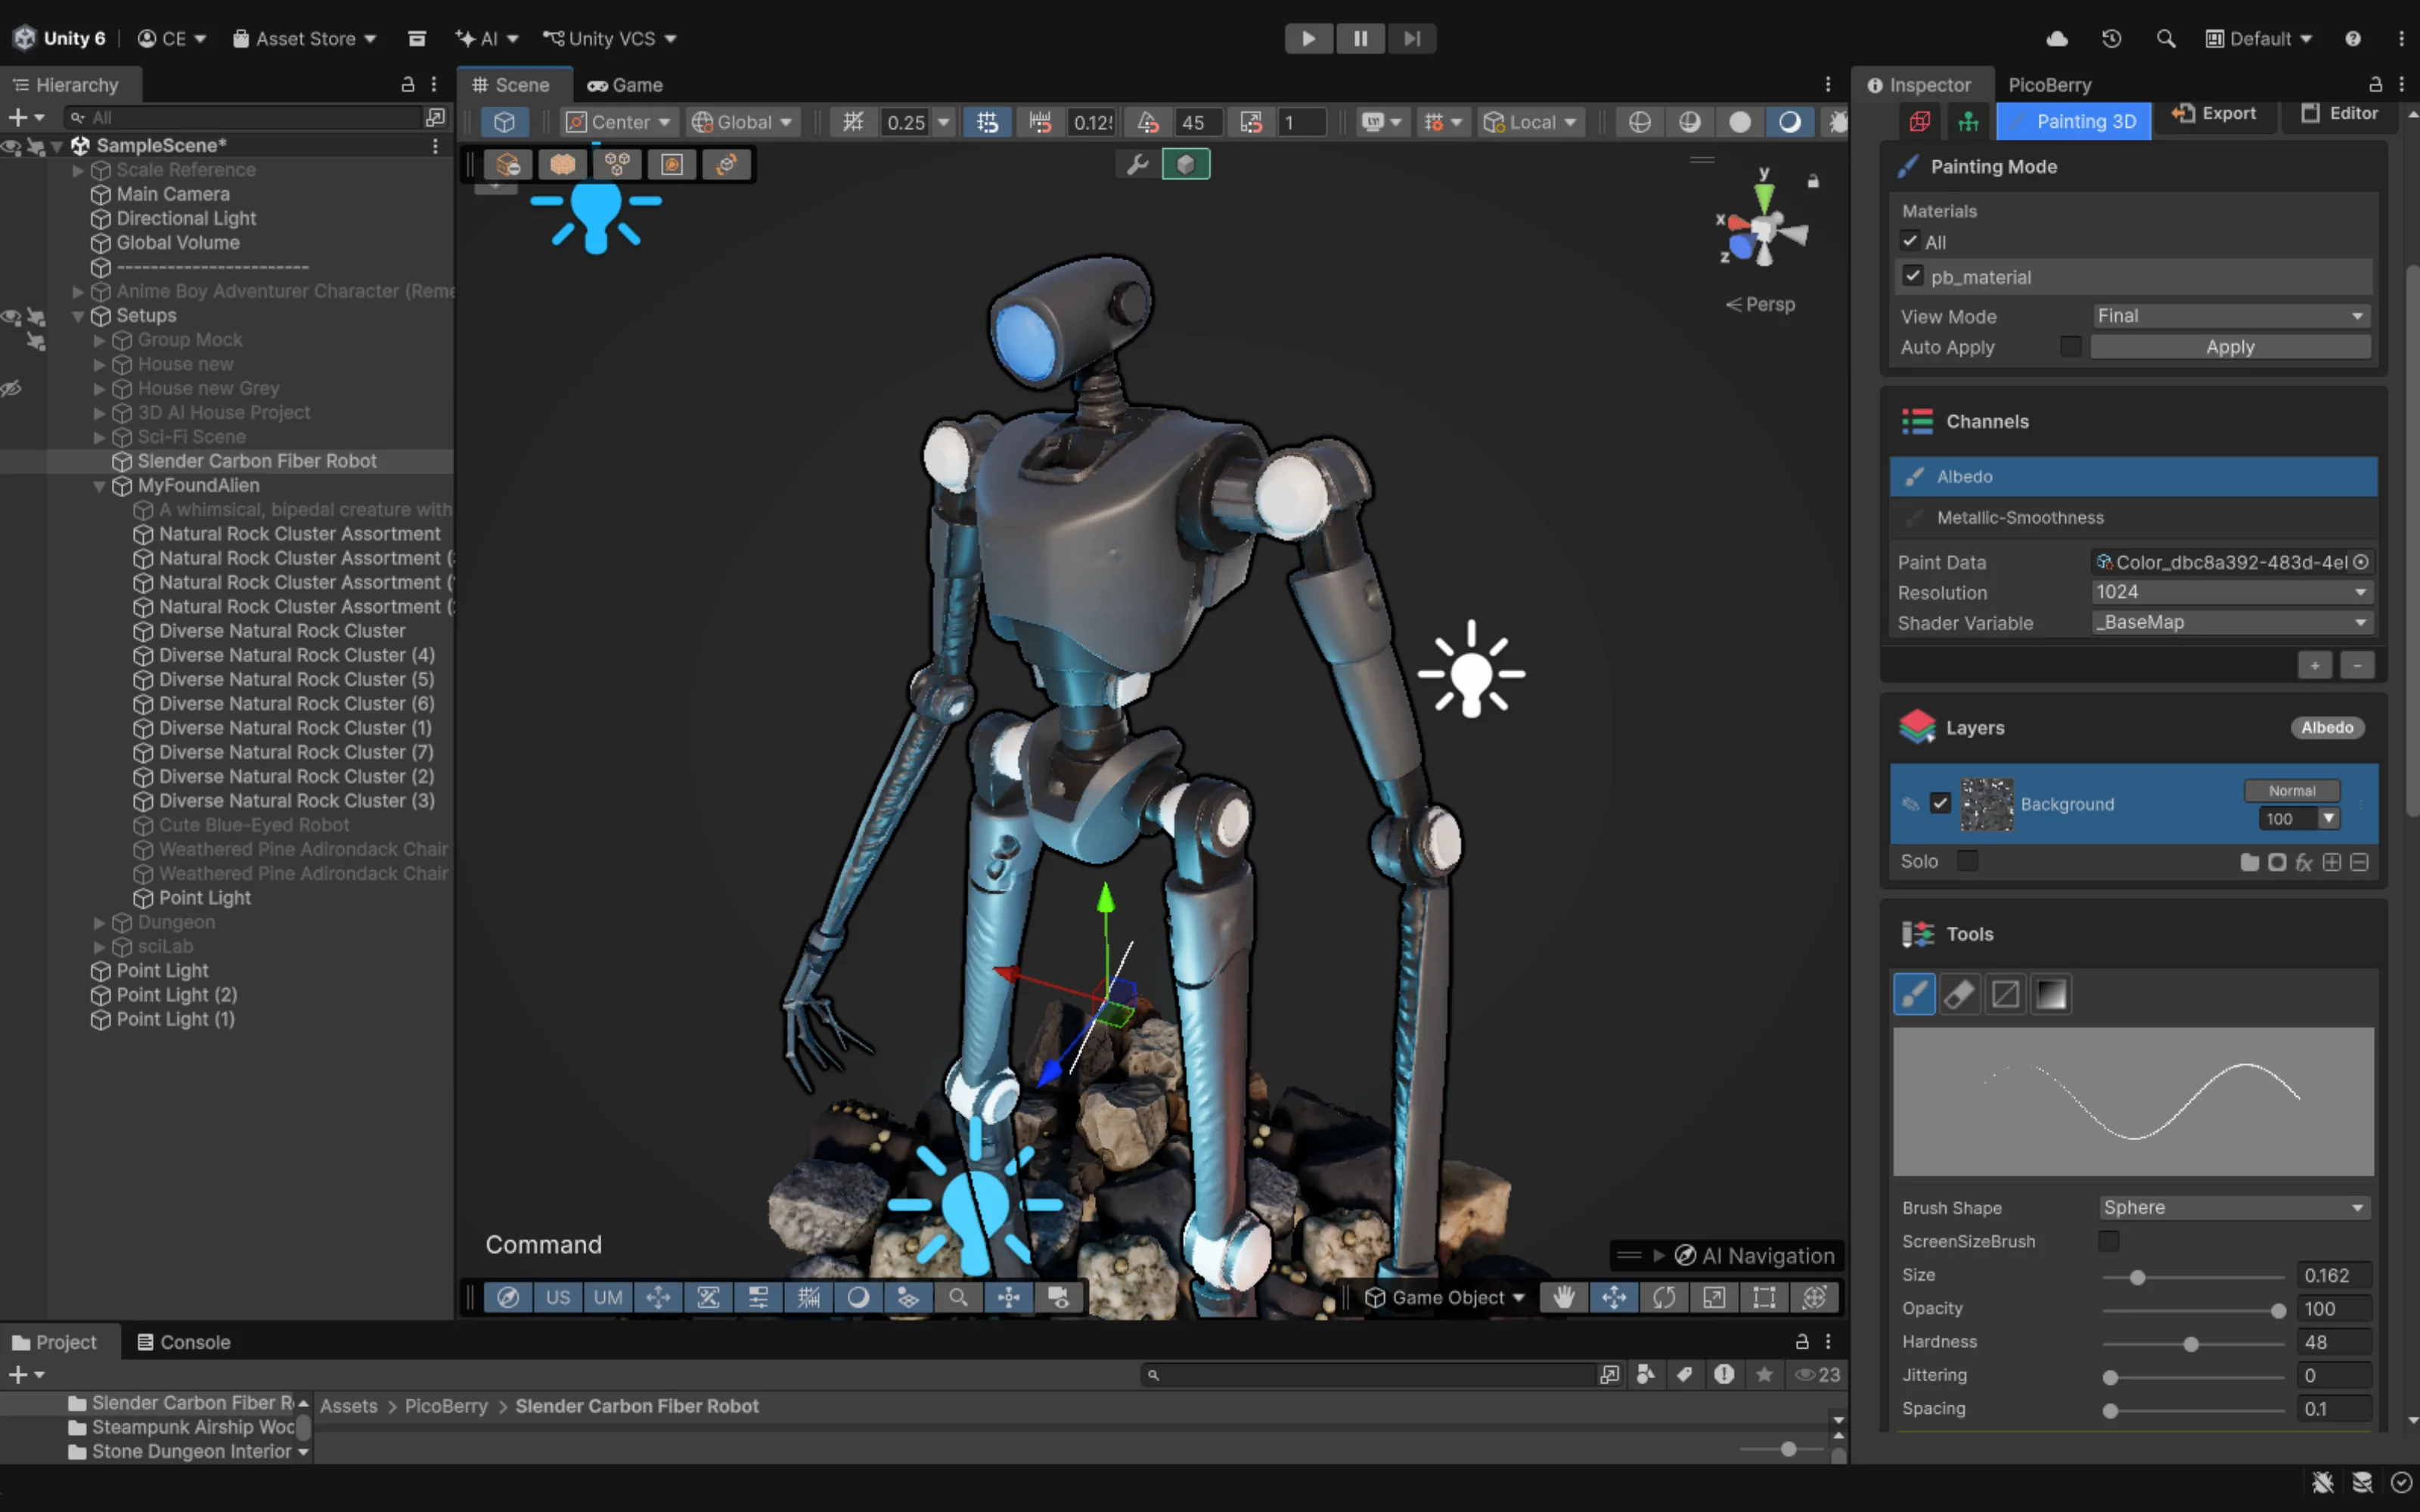Toggle Background layer enabled checkbox

1940,803
